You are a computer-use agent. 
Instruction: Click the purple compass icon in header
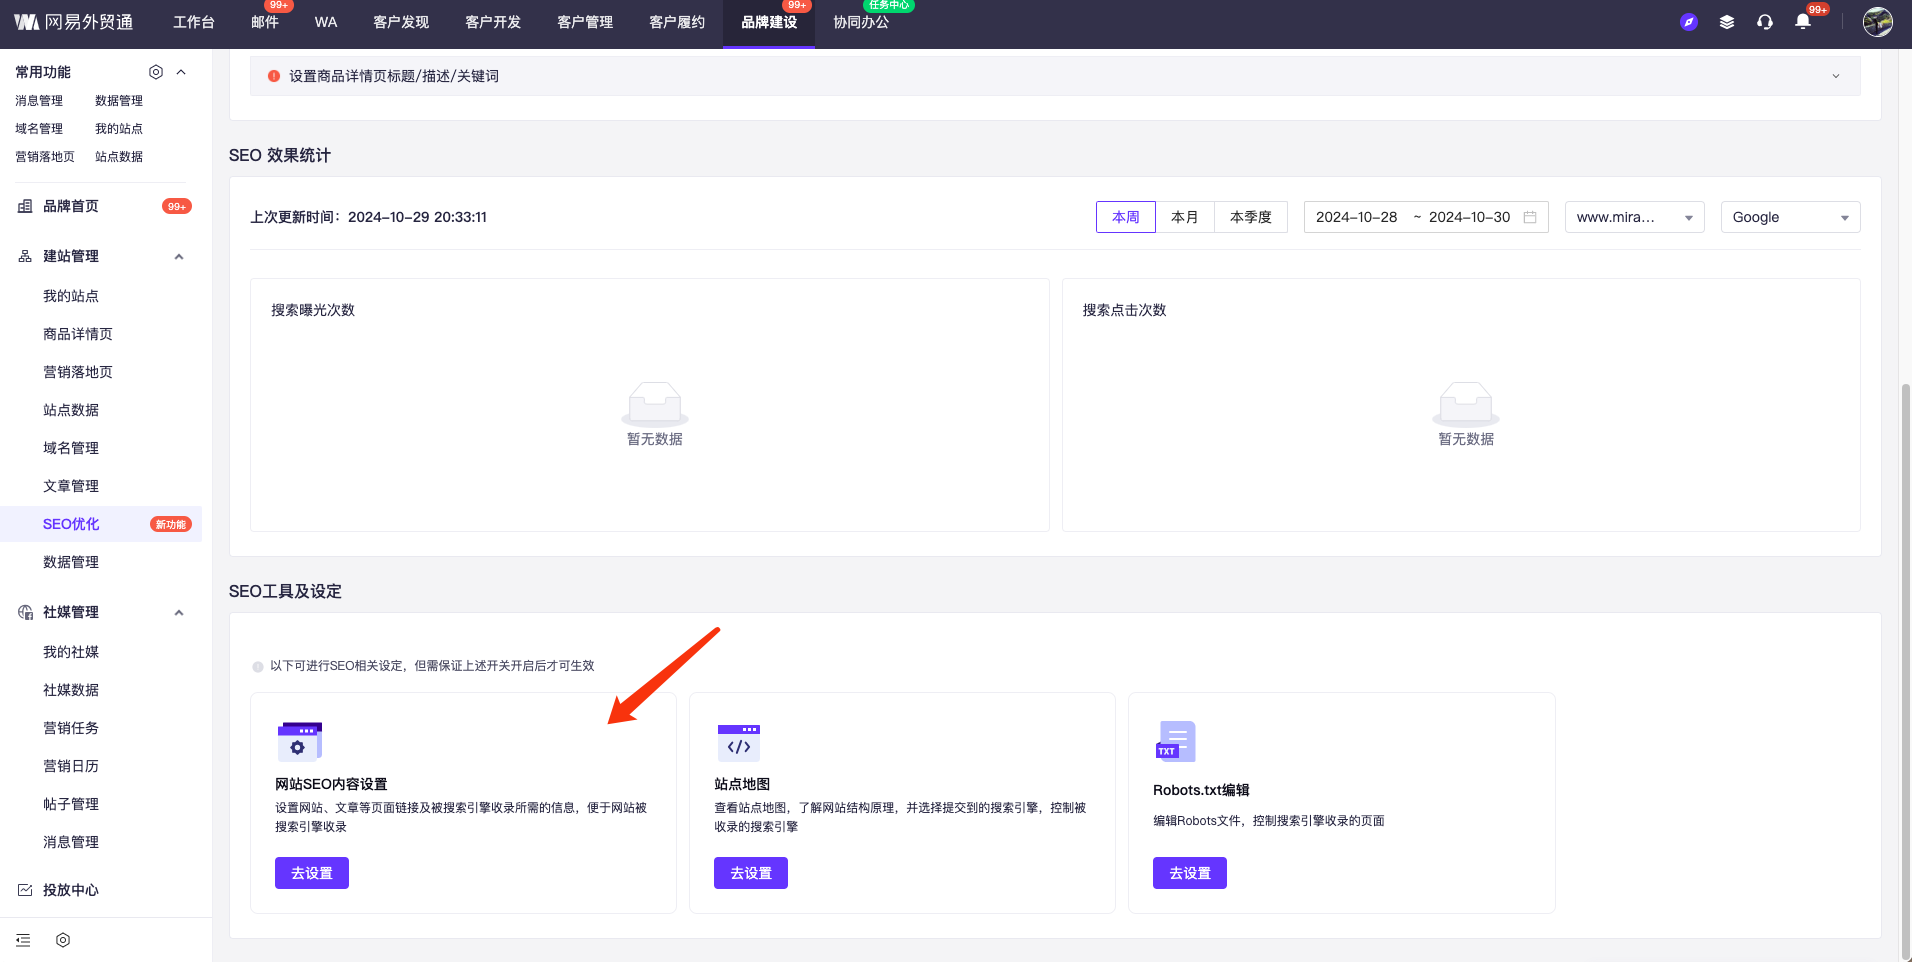[1689, 22]
